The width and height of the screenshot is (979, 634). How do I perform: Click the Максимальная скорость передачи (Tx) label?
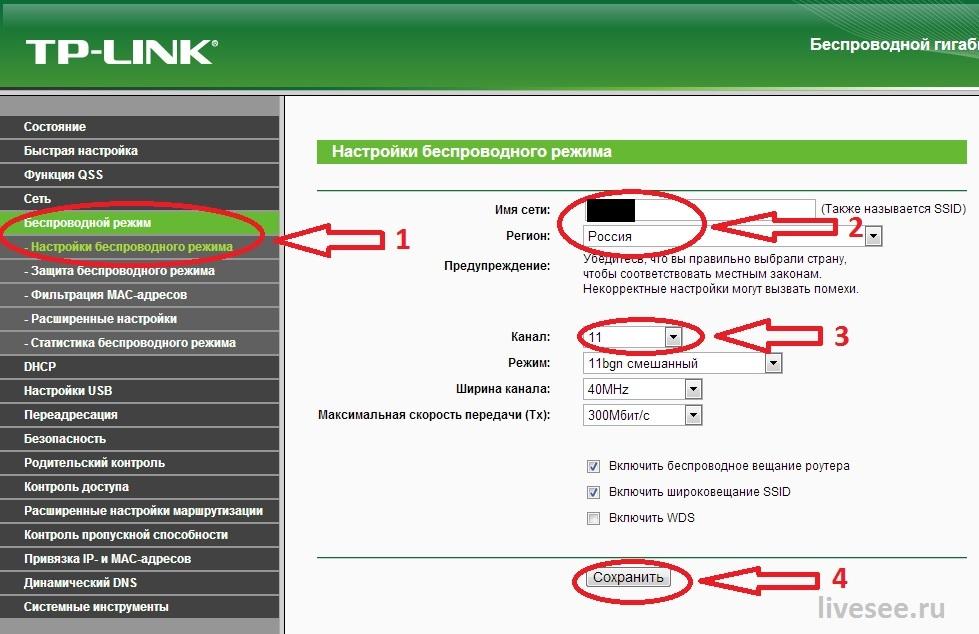[x=434, y=415]
